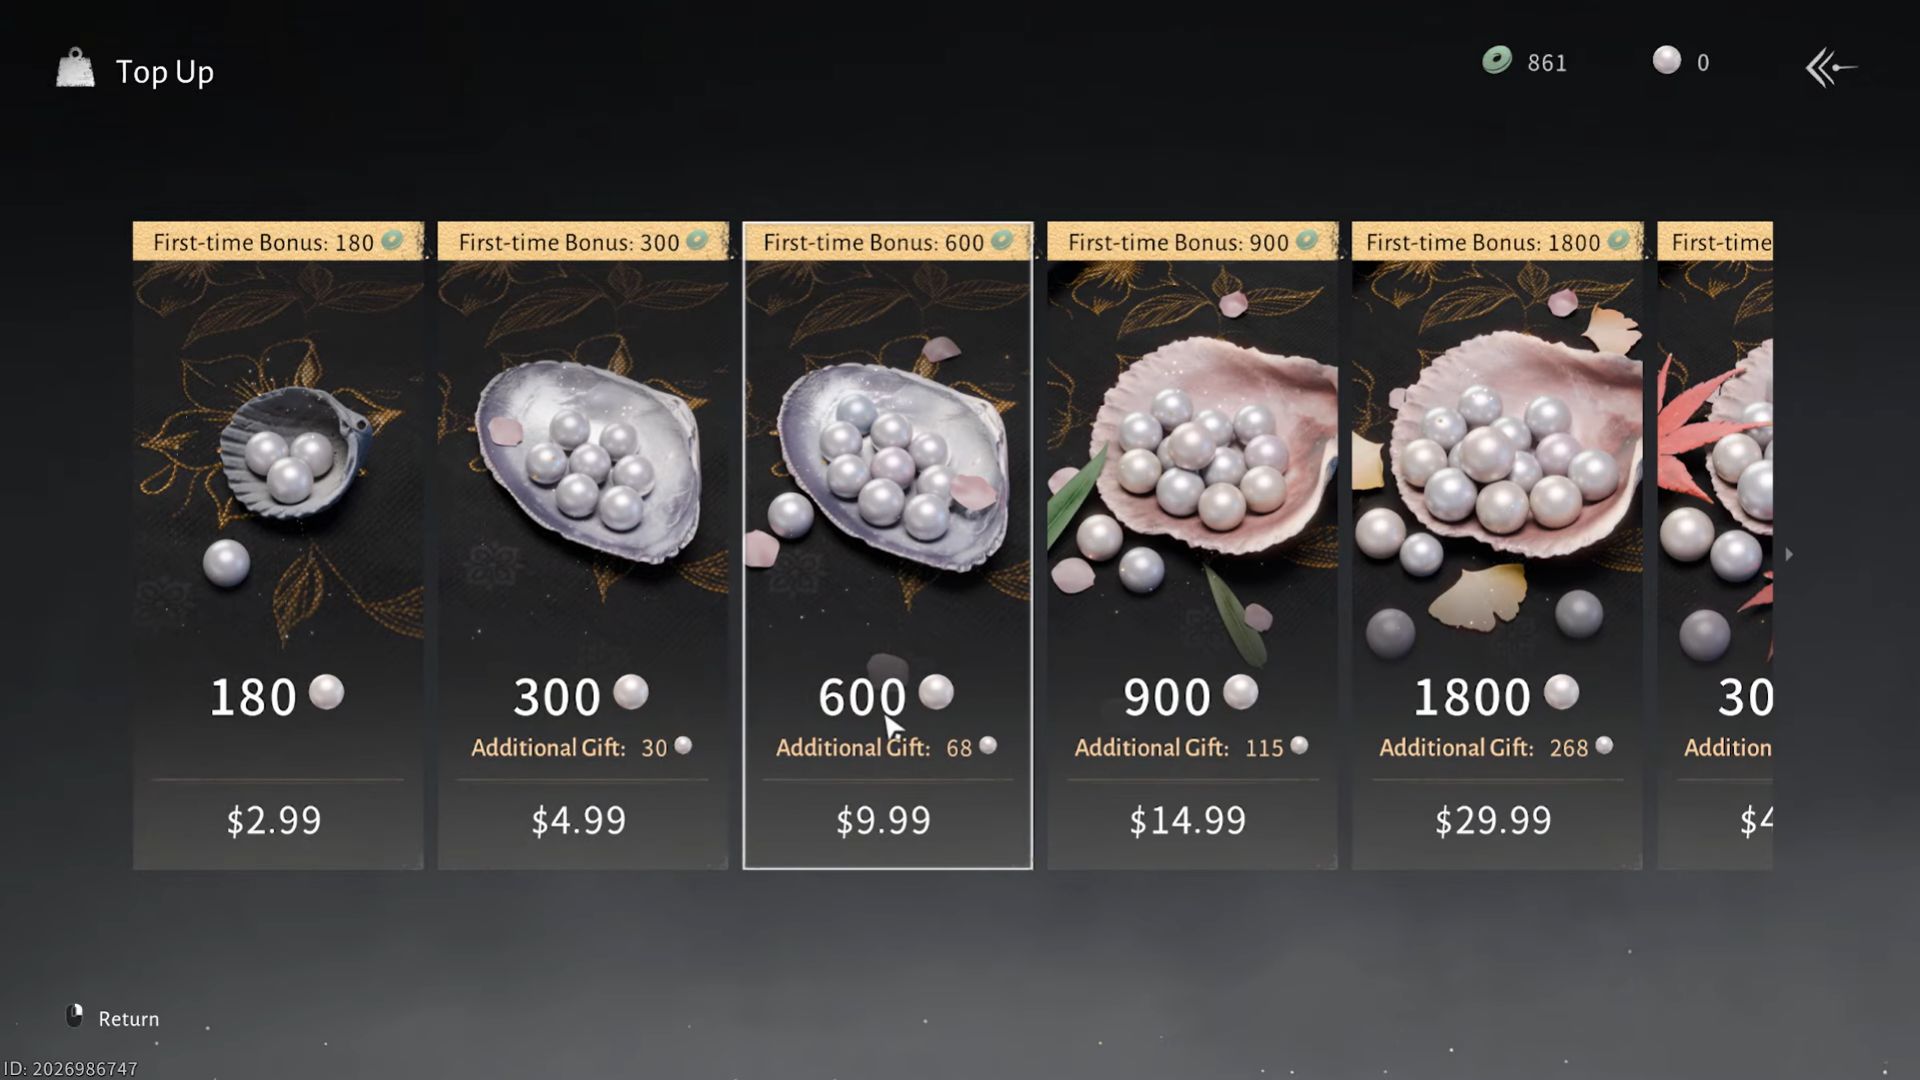Click the pearl icon next to 1800
Image resolution: width=1920 pixels, height=1080 pixels.
[x=1561, y=692]
